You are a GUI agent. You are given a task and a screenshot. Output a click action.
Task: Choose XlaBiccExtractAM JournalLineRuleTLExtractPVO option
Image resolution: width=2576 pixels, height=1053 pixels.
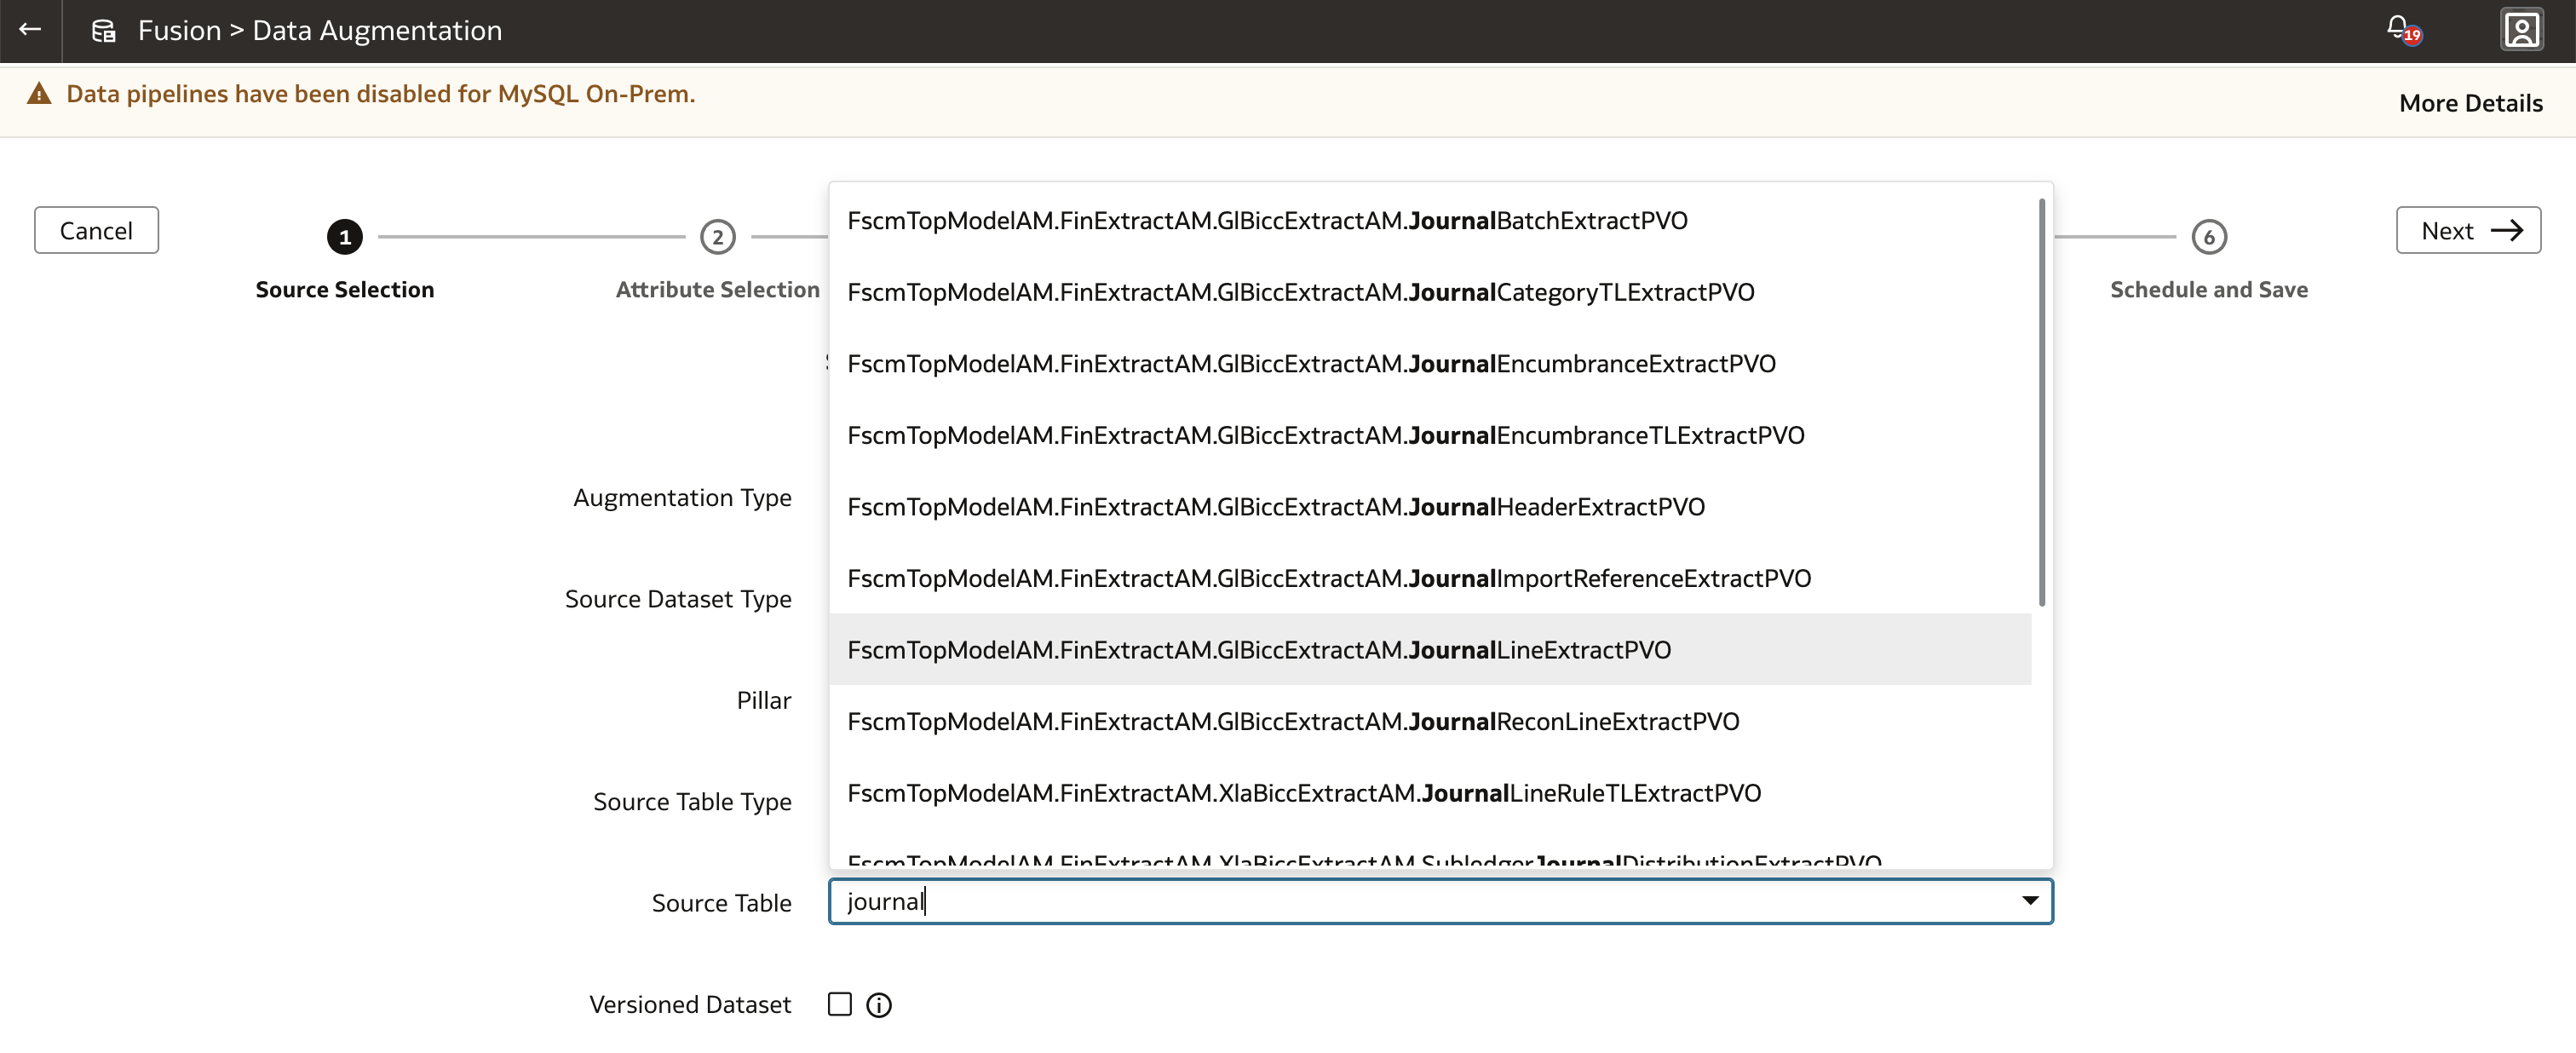coord(1430,793)
